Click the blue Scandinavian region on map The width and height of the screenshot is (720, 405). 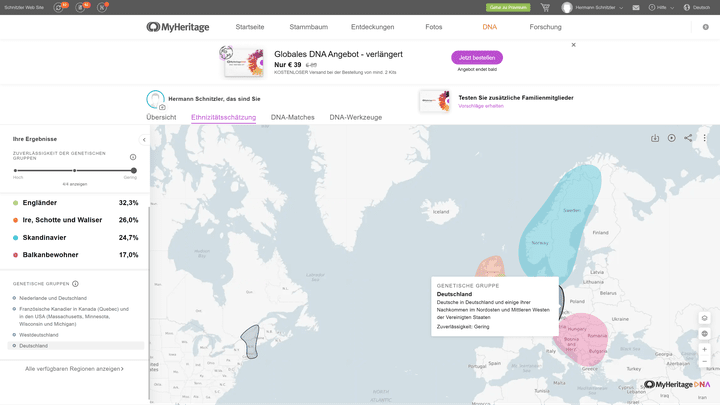[558, 223]
